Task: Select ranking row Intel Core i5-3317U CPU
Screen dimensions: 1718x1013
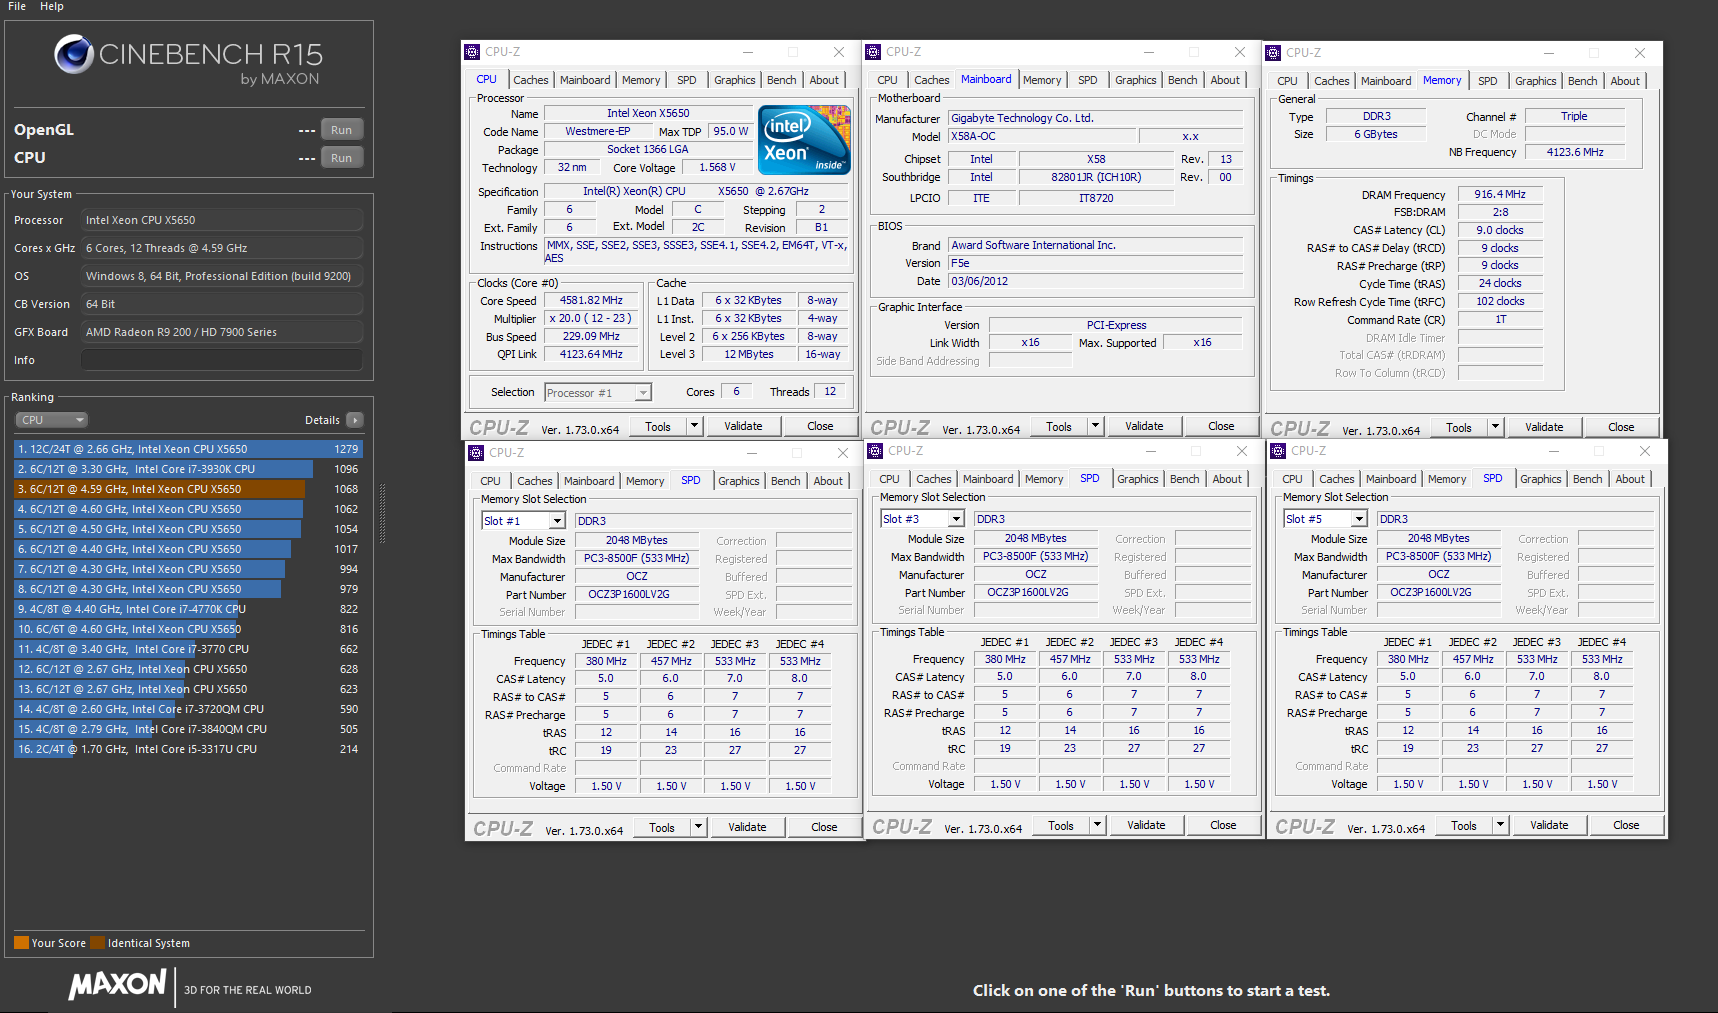Action: [188, 749]
